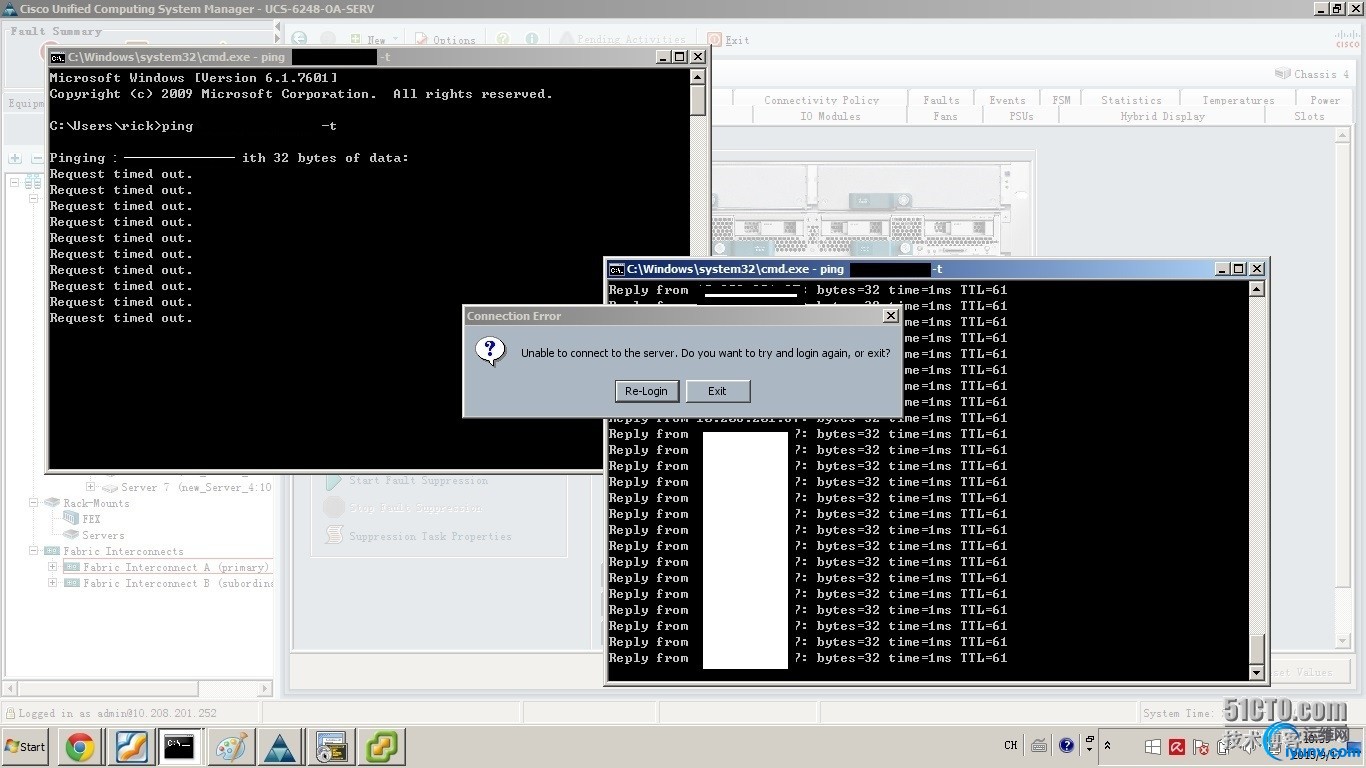Click the keyboard icon in language bar

coord(1039,746)
